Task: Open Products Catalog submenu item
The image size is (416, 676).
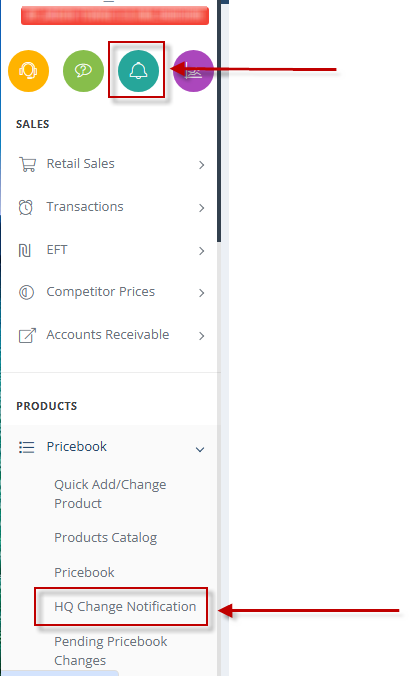Action: pyautogui.click(x=106, y=538)
